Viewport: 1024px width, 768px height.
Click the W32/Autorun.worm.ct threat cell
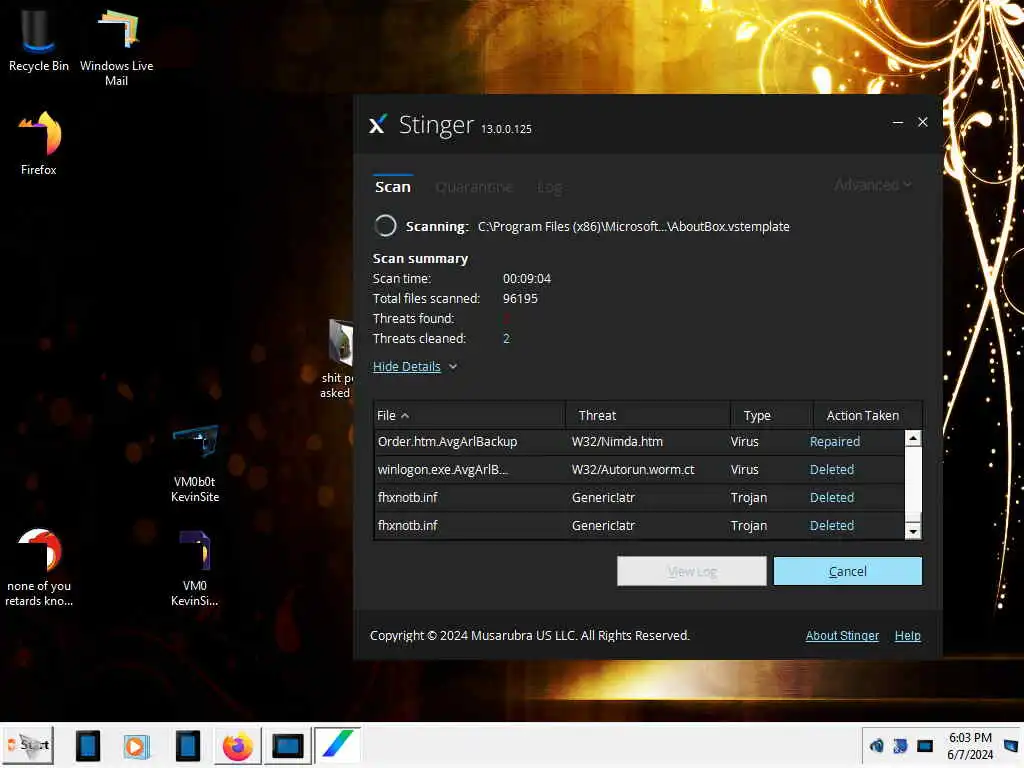(x=633, y=470)
